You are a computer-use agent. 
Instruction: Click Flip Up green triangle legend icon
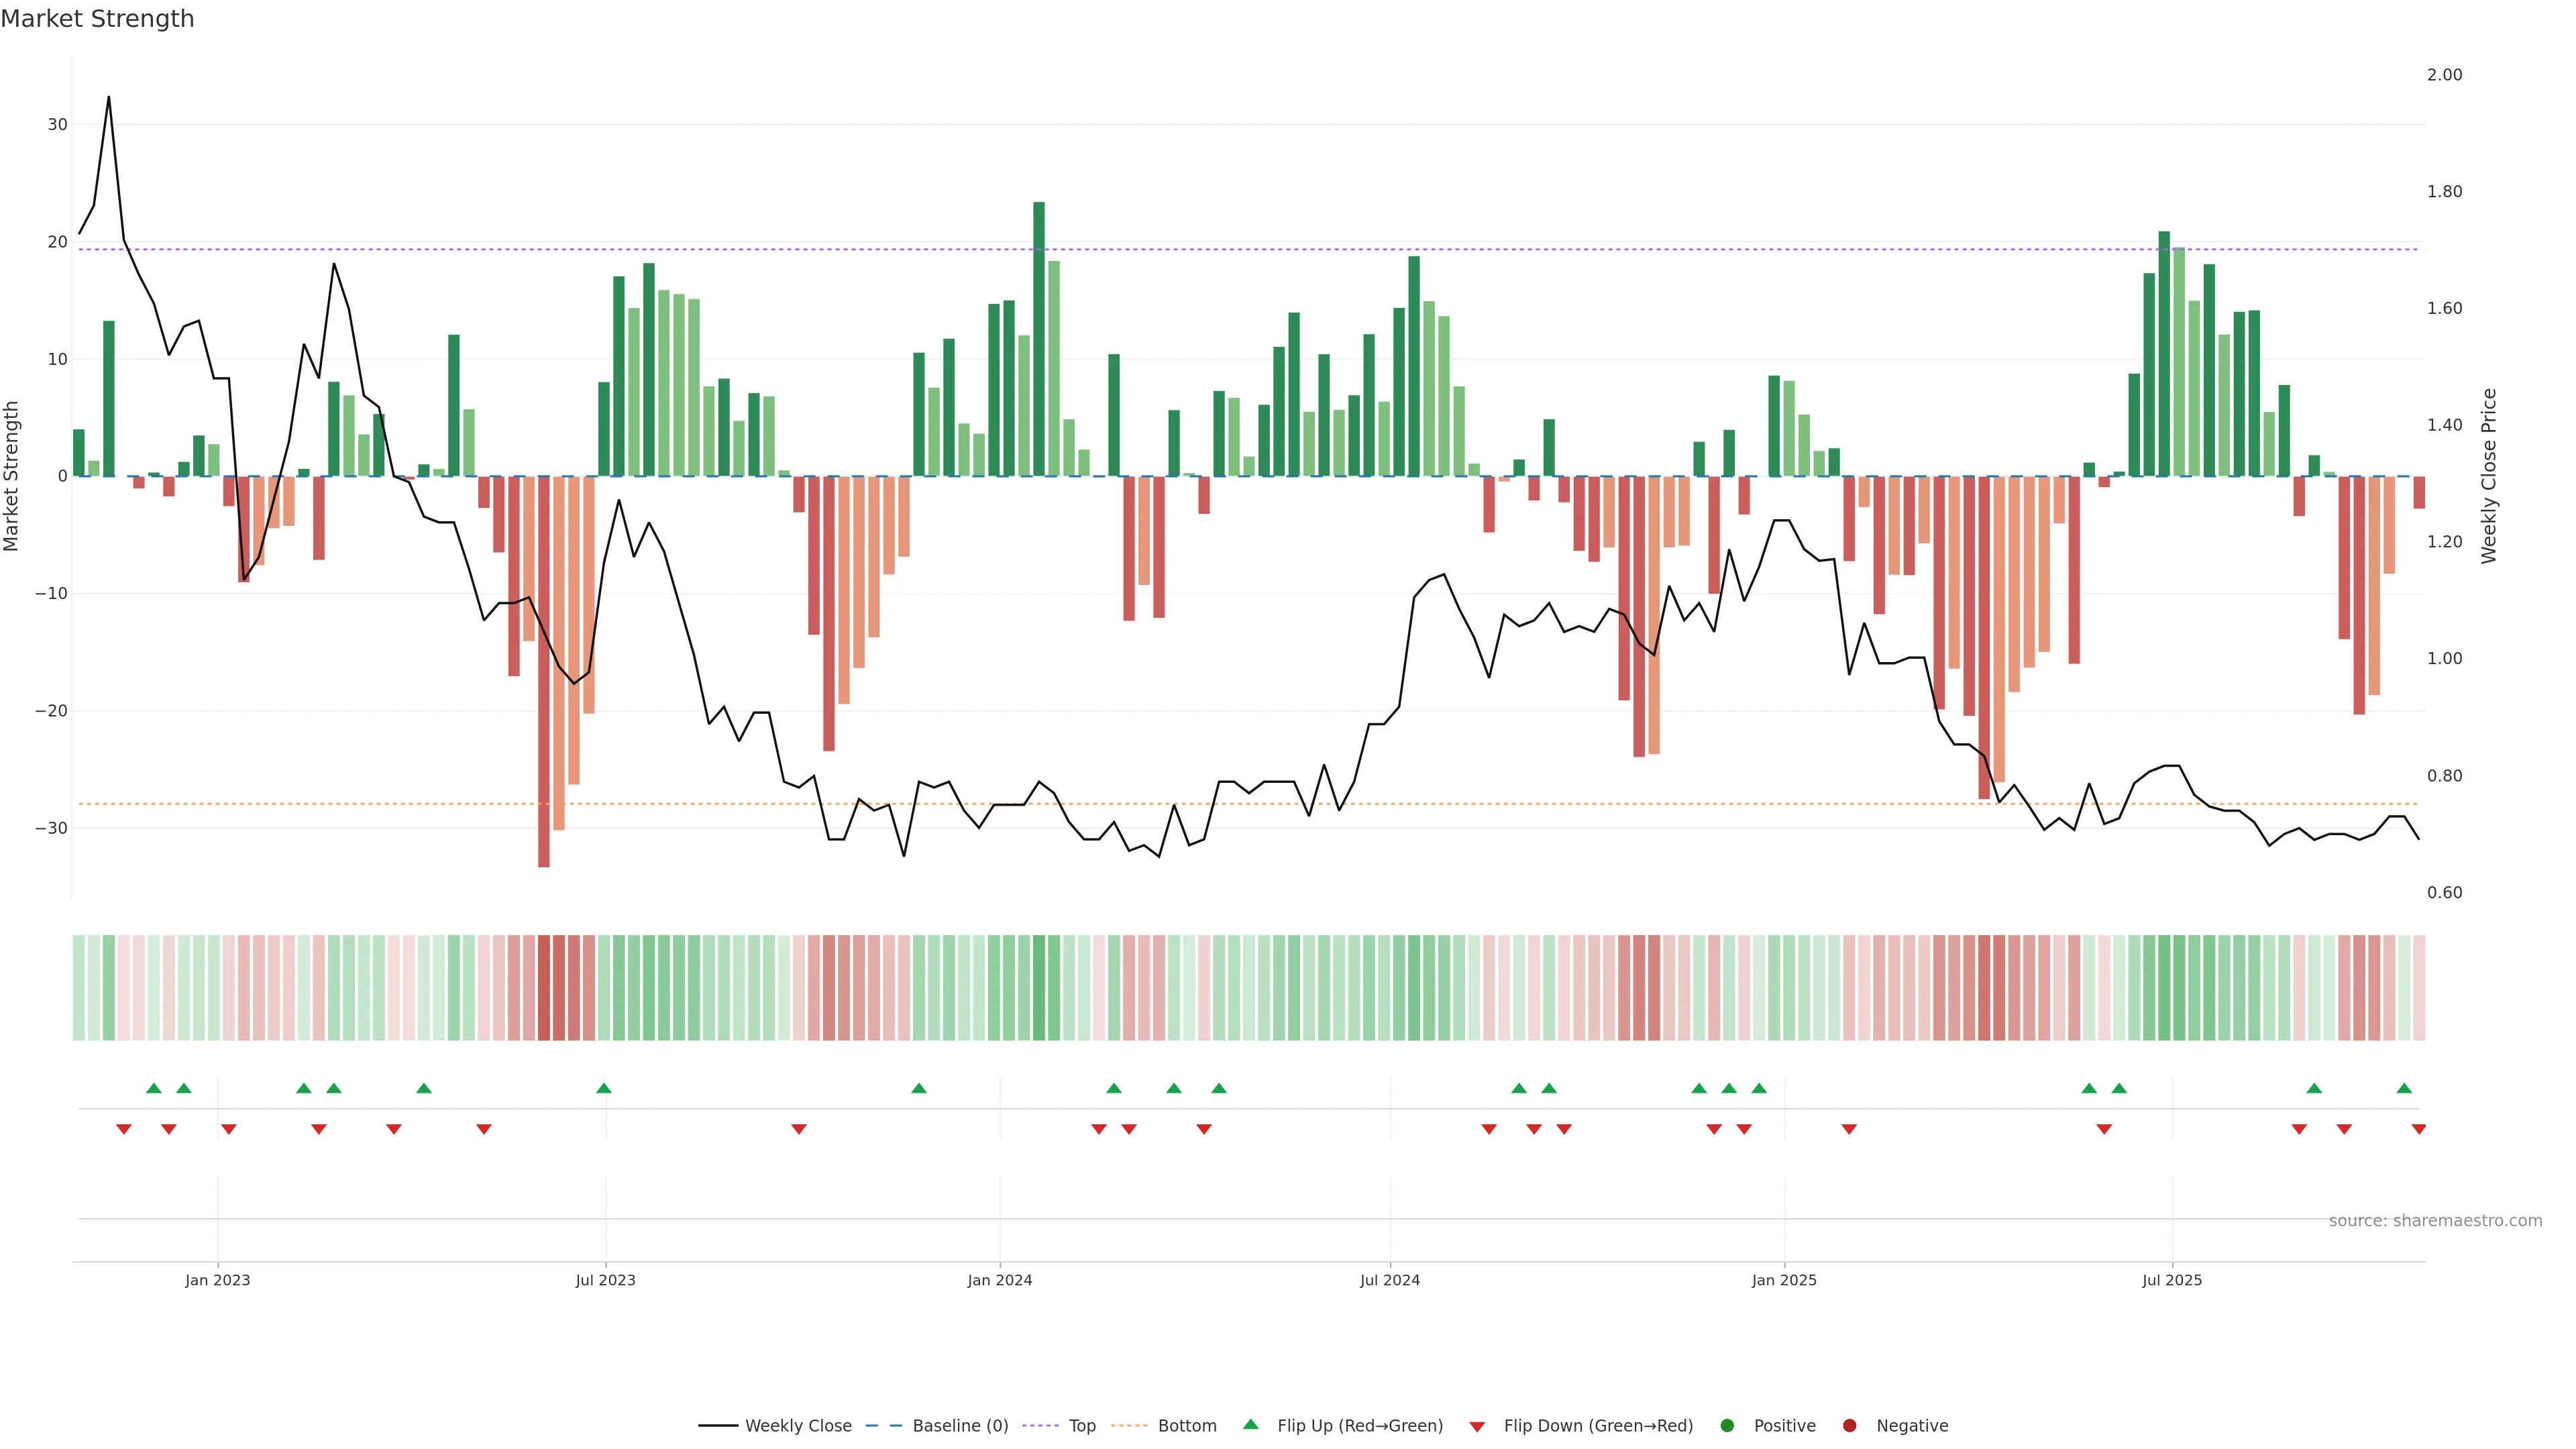coord(1250,1425)
